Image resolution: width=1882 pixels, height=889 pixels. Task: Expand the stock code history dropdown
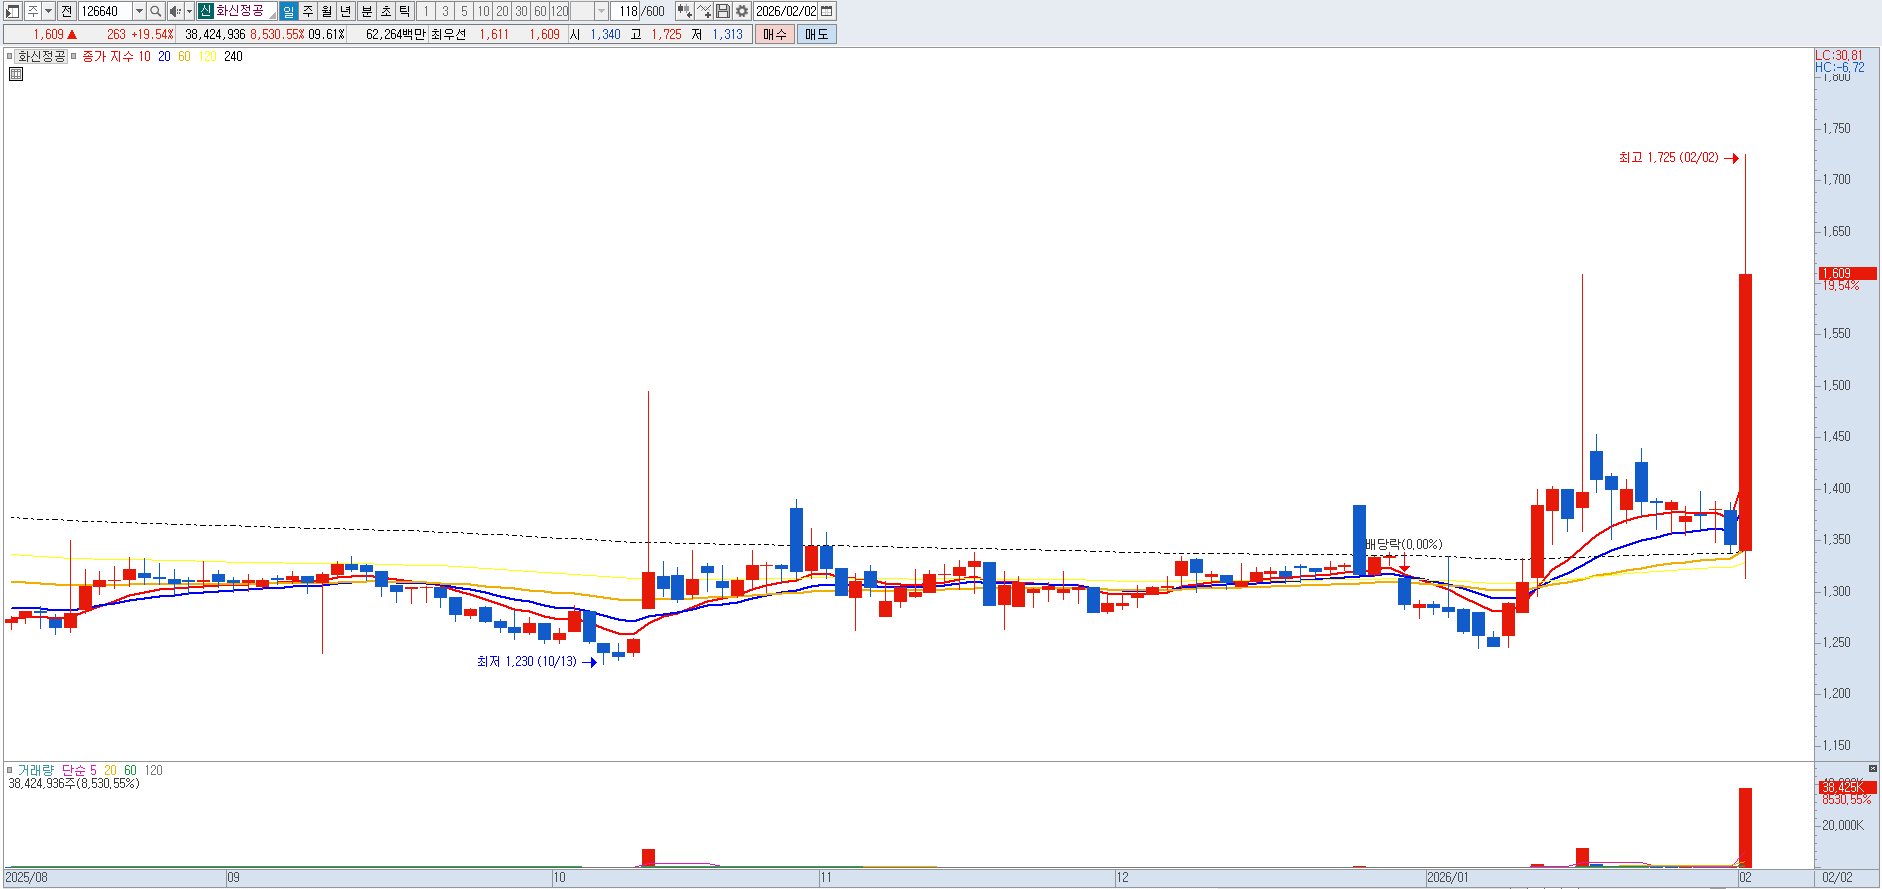point(139,11)
